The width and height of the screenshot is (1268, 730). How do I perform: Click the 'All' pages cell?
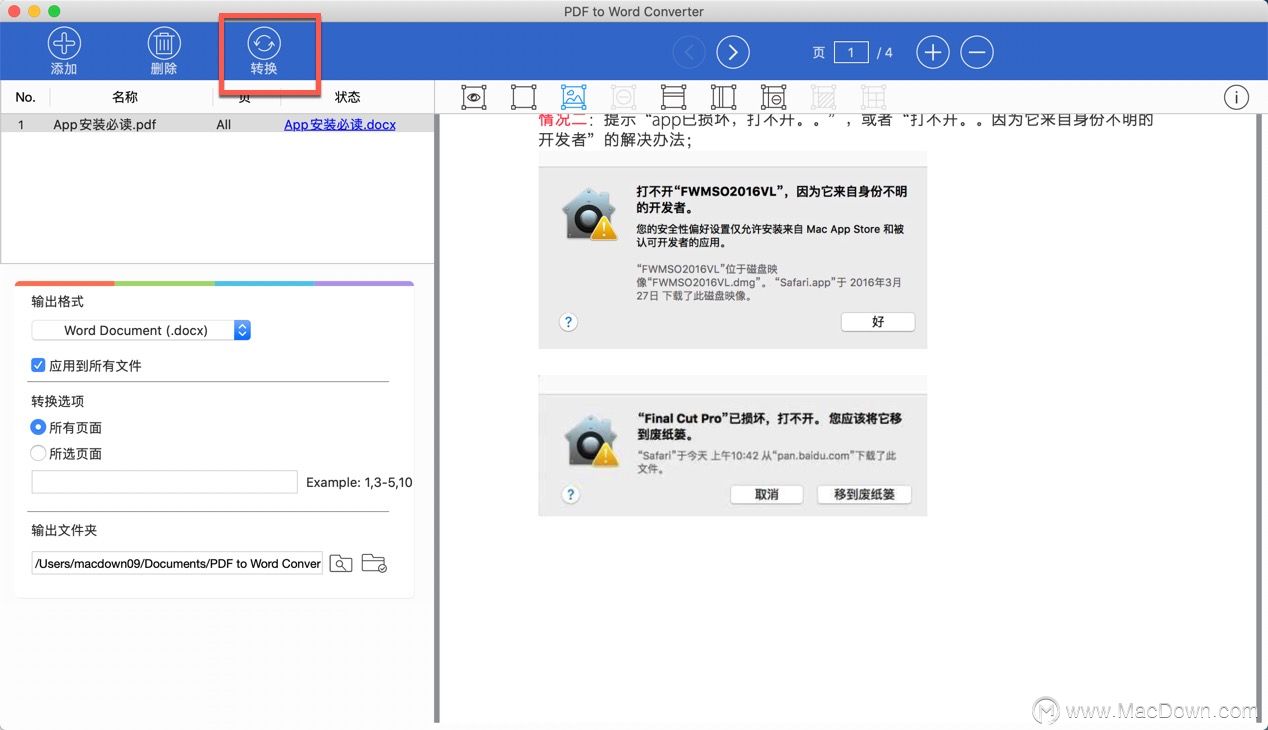(x=224, y=125)
